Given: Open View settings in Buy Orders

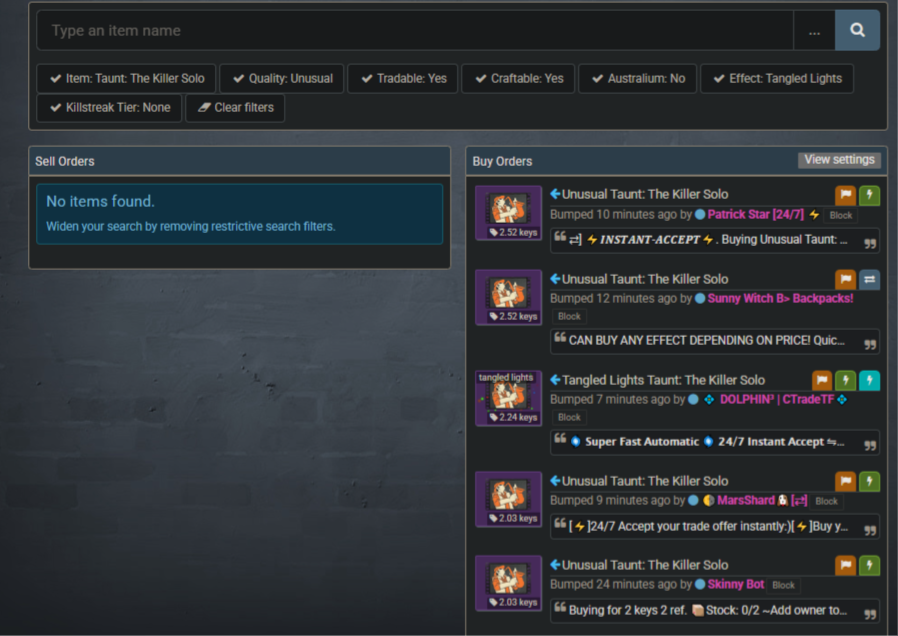Looking at the screenshot, I should click(839, 160).
